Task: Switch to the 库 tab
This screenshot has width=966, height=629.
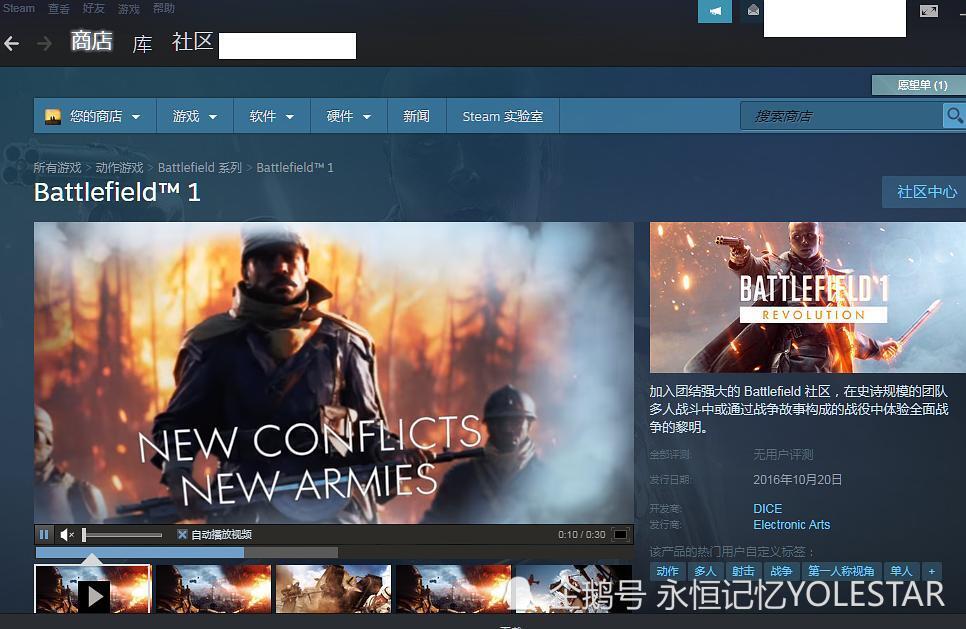Action: (x=142, y=44)
